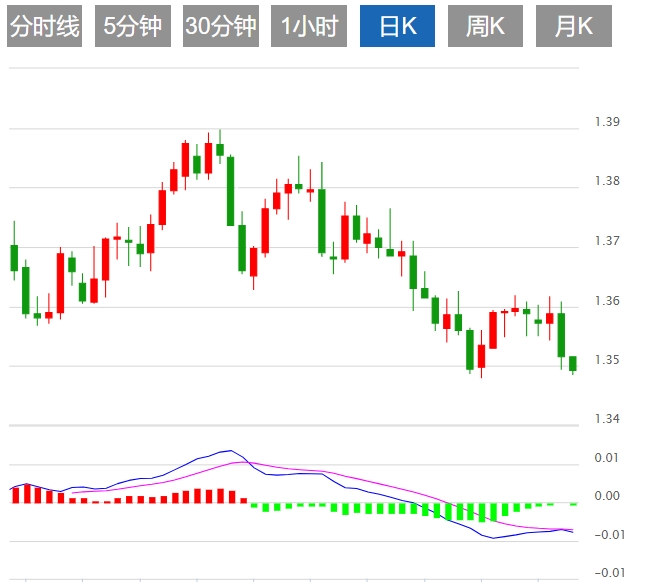The height and width of the screenshot is (582, 648).
Task: Click the 0.01 MACD axis label
Action: pos(606,458)
